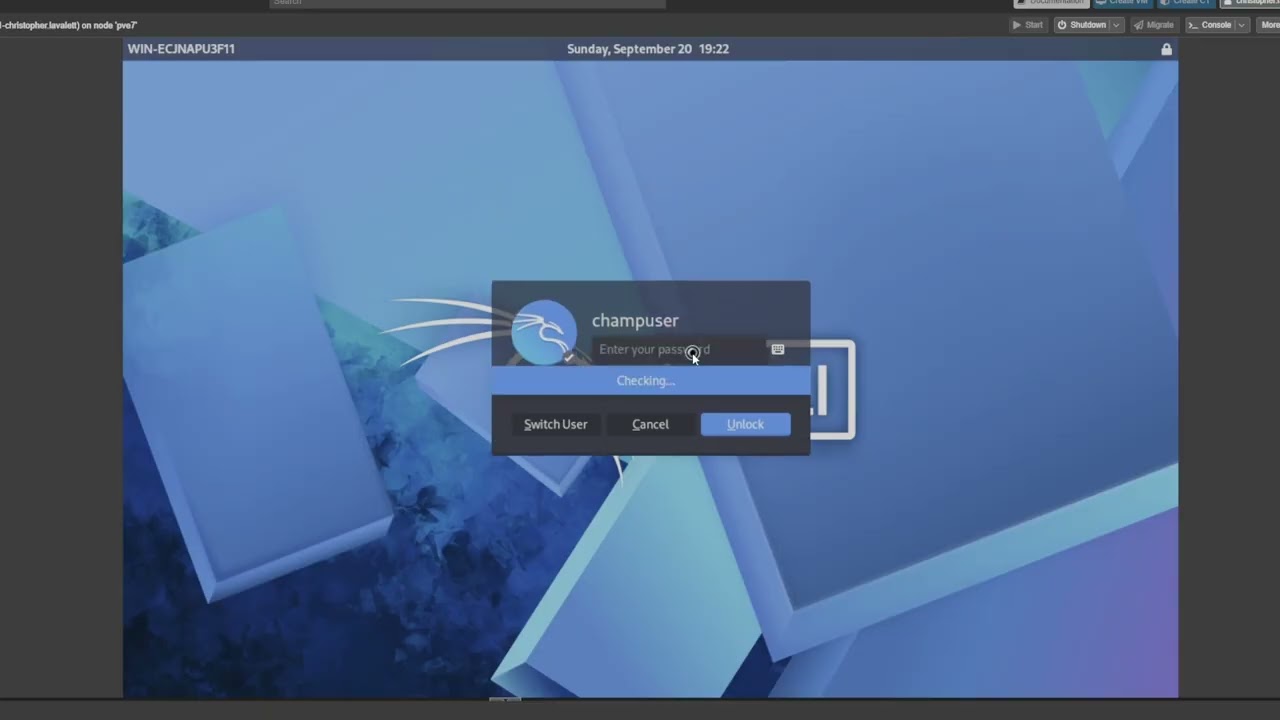The width and height of the screenshot is (1280, 720).
Task: Open the Console button in Proxmox toolbar
Action: pyautogui.click(x=1210, y=25)
